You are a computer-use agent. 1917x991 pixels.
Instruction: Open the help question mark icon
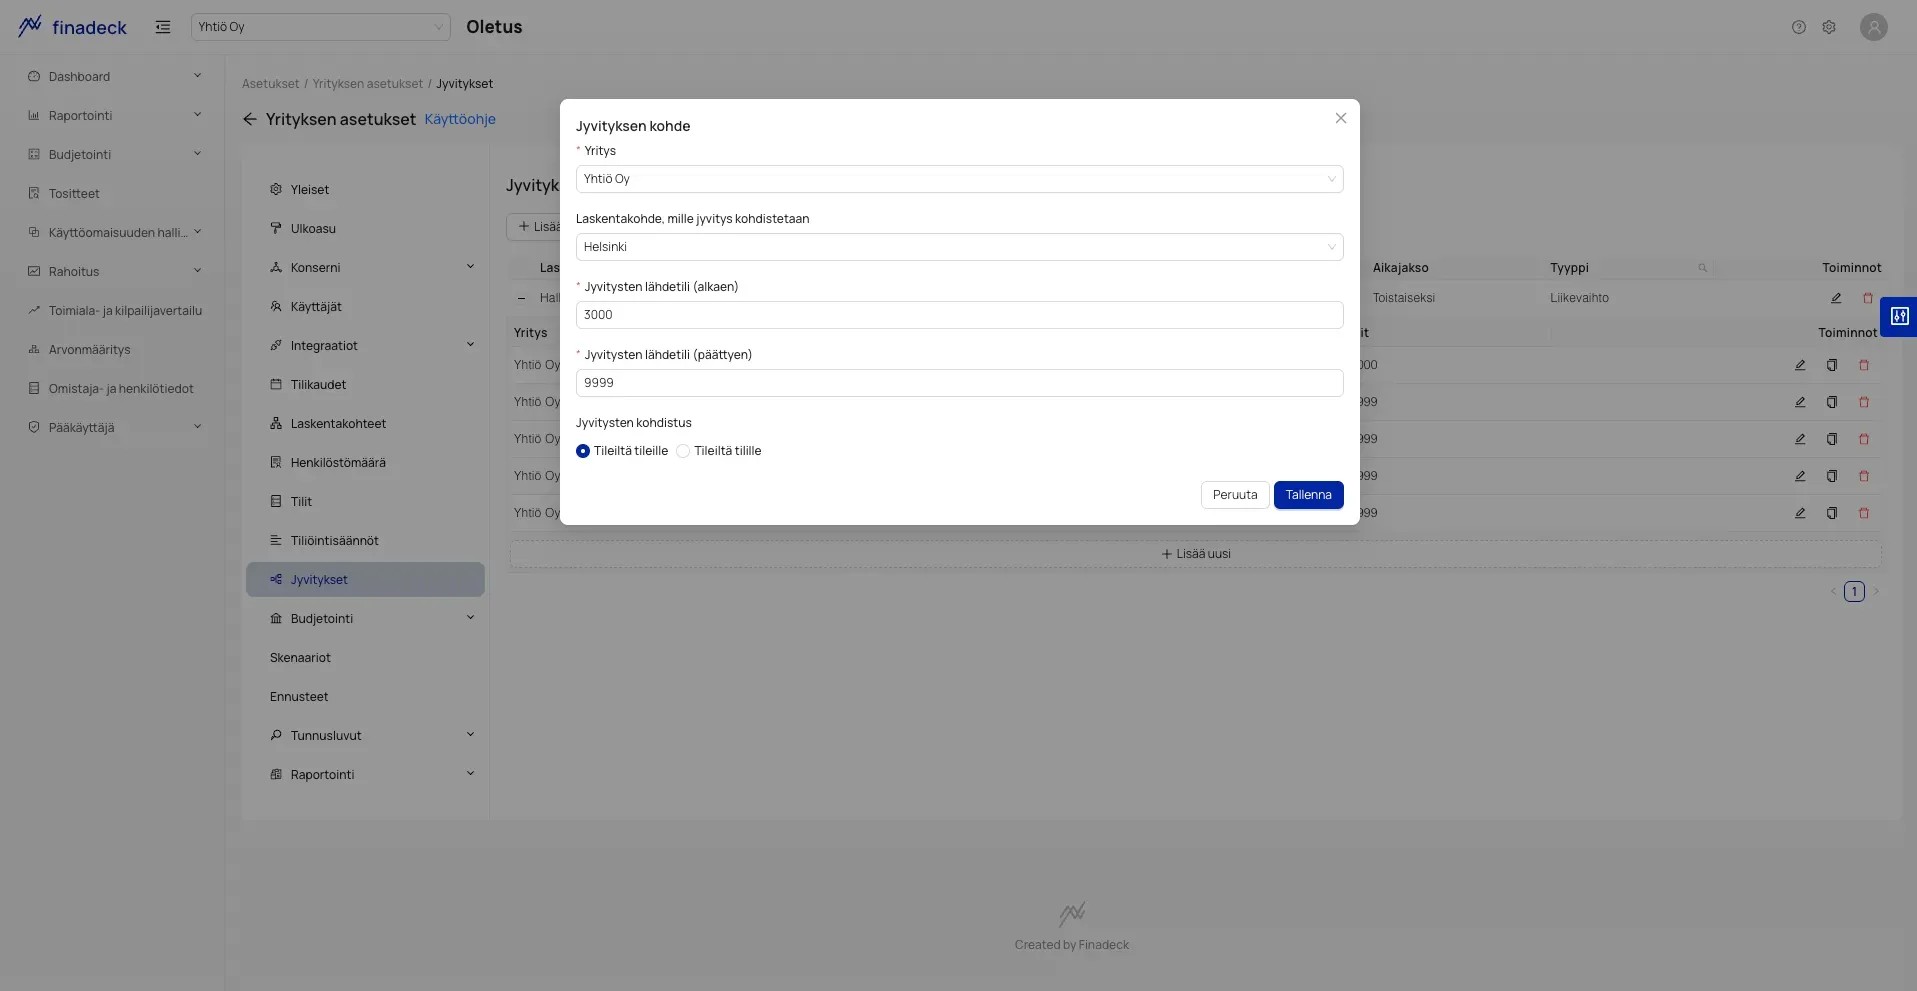[1799, 27]
